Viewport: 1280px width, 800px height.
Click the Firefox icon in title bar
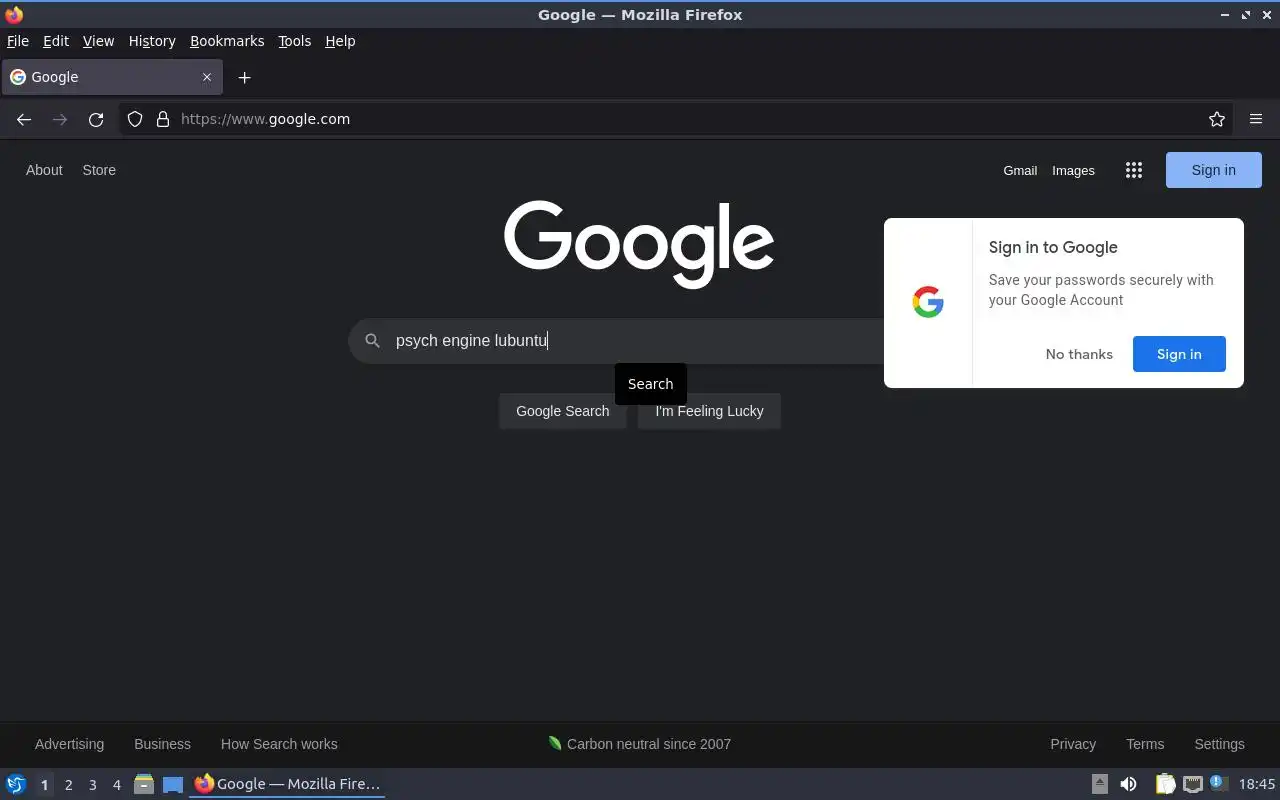14,14
